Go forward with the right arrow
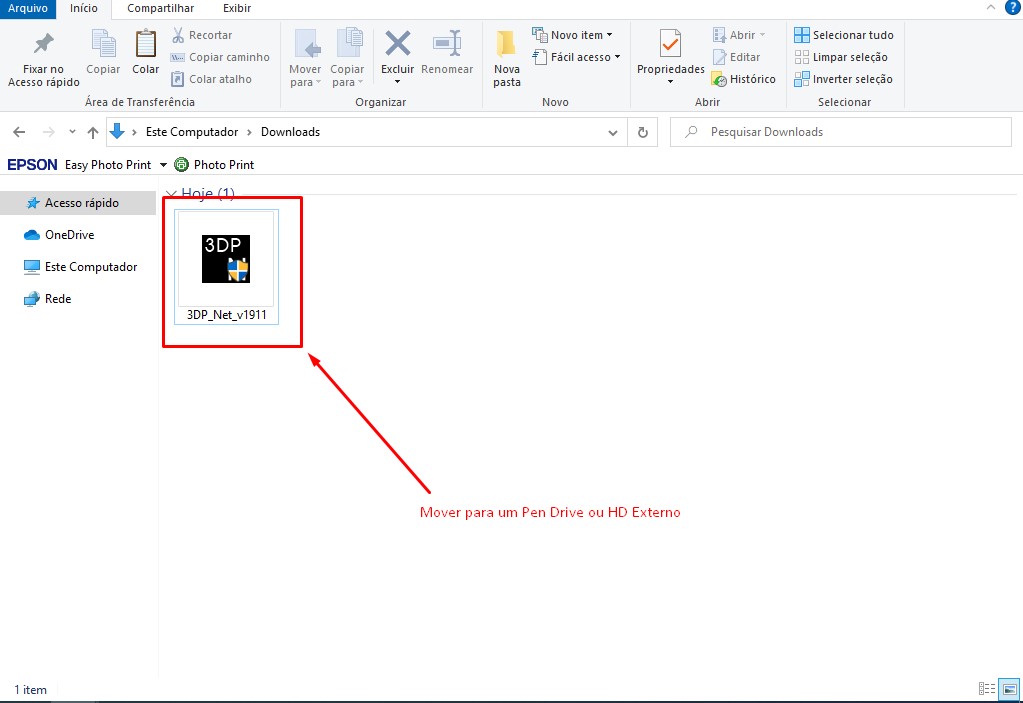 pyautogui.click(x=49, y=132)
